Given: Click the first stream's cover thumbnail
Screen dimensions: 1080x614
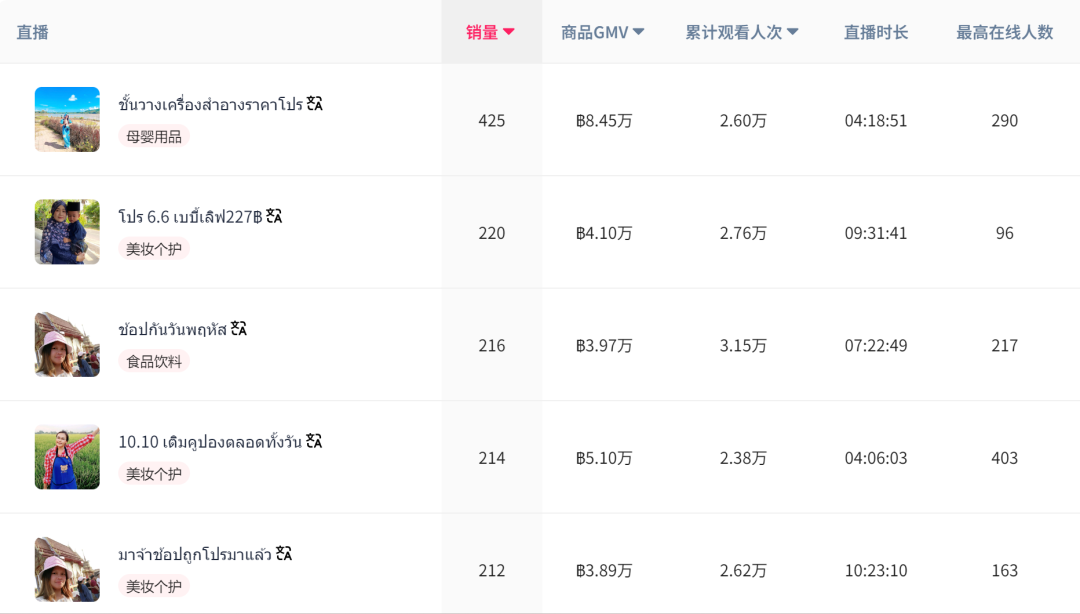Looking at the screenshot, I should point(67,119).
